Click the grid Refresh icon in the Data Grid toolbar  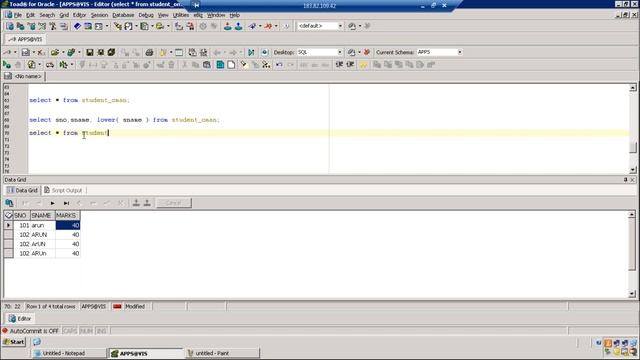click(x=9, y=203)
